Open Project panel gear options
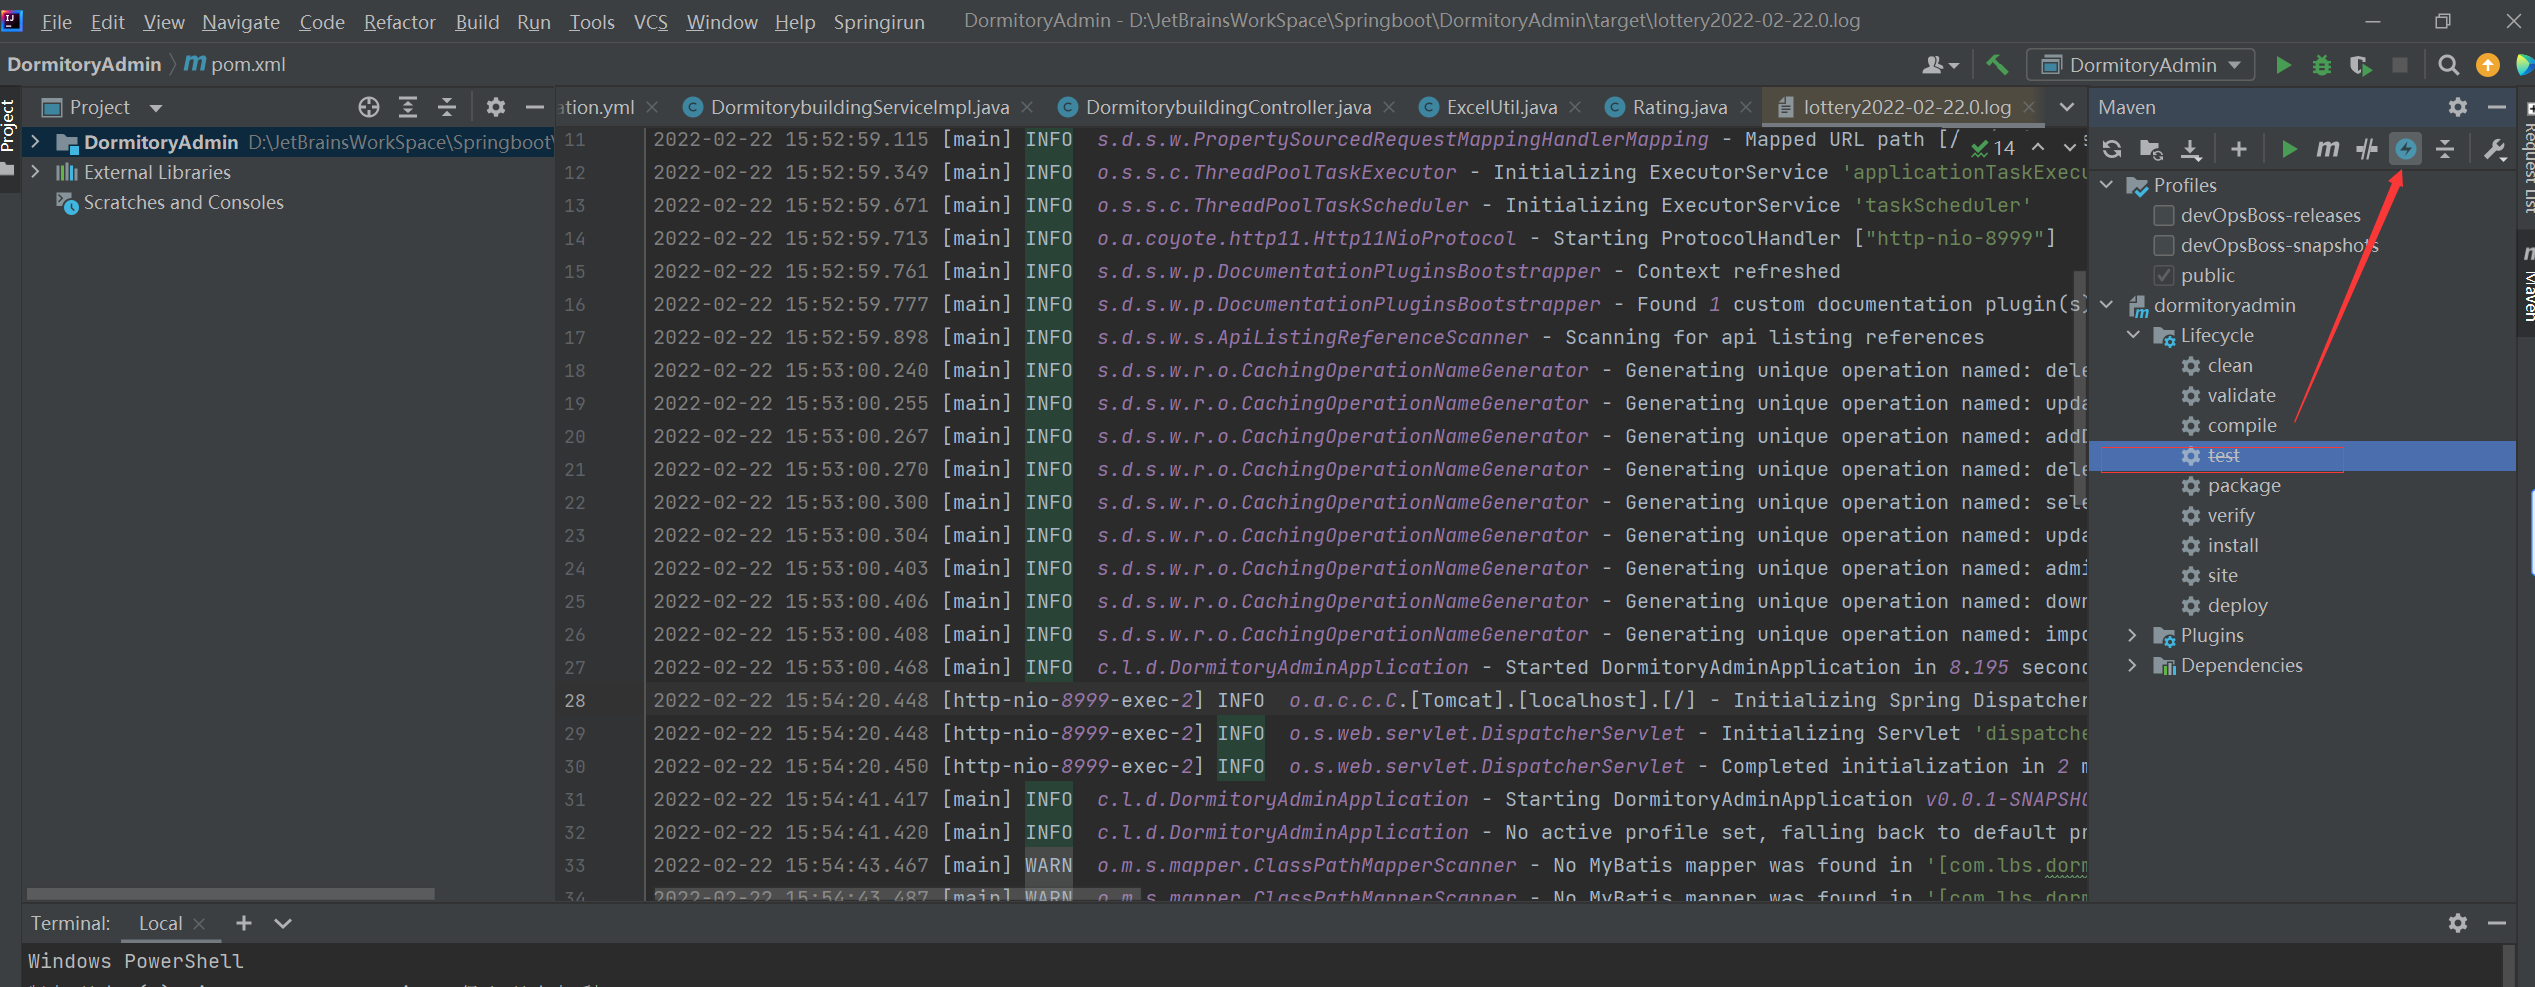Screen dimensions: 2535x987 click(496, 107)
